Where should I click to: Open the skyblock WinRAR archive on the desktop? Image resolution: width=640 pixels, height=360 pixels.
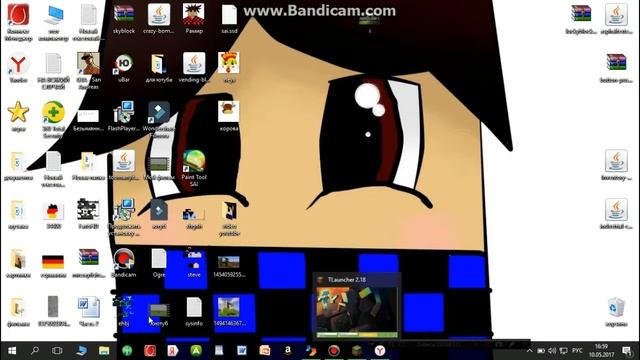124,18
